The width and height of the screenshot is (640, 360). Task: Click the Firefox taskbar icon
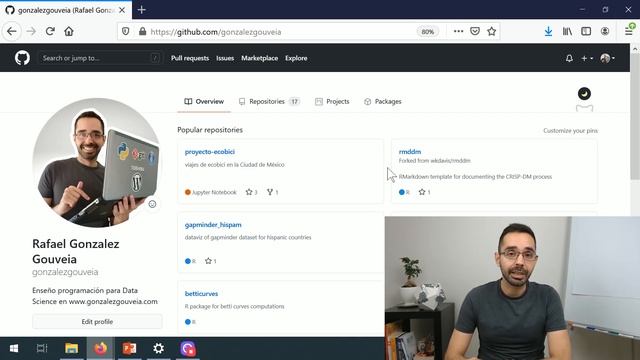100,349
